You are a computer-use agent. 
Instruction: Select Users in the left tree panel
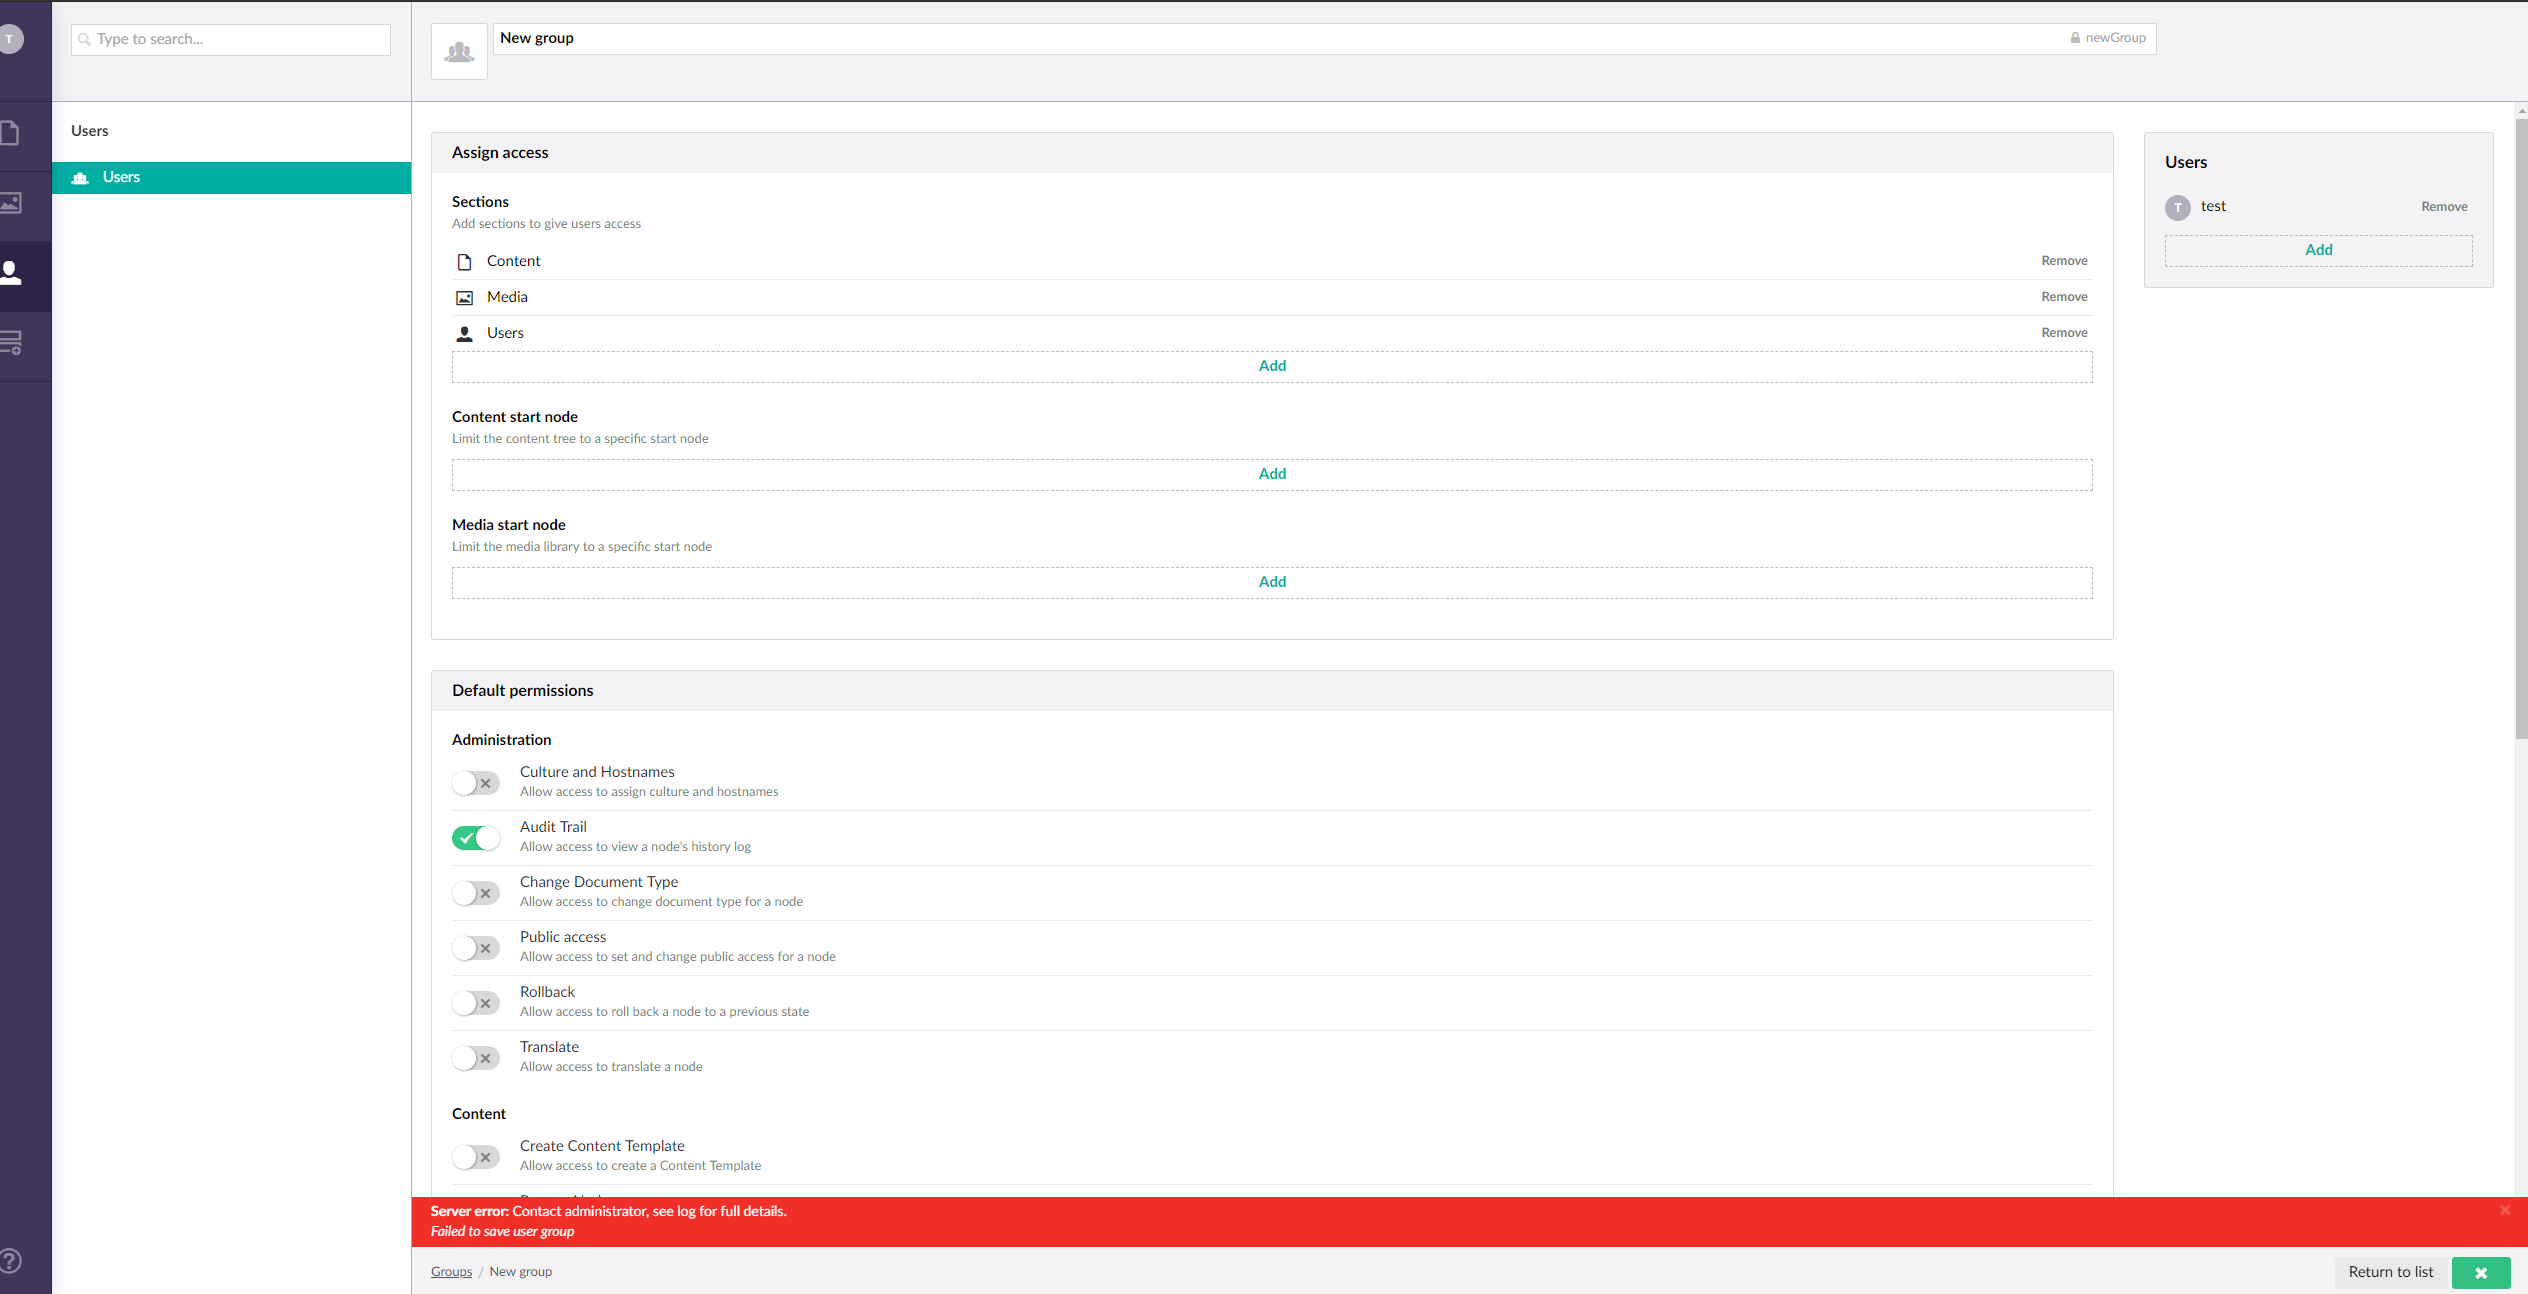121,177
